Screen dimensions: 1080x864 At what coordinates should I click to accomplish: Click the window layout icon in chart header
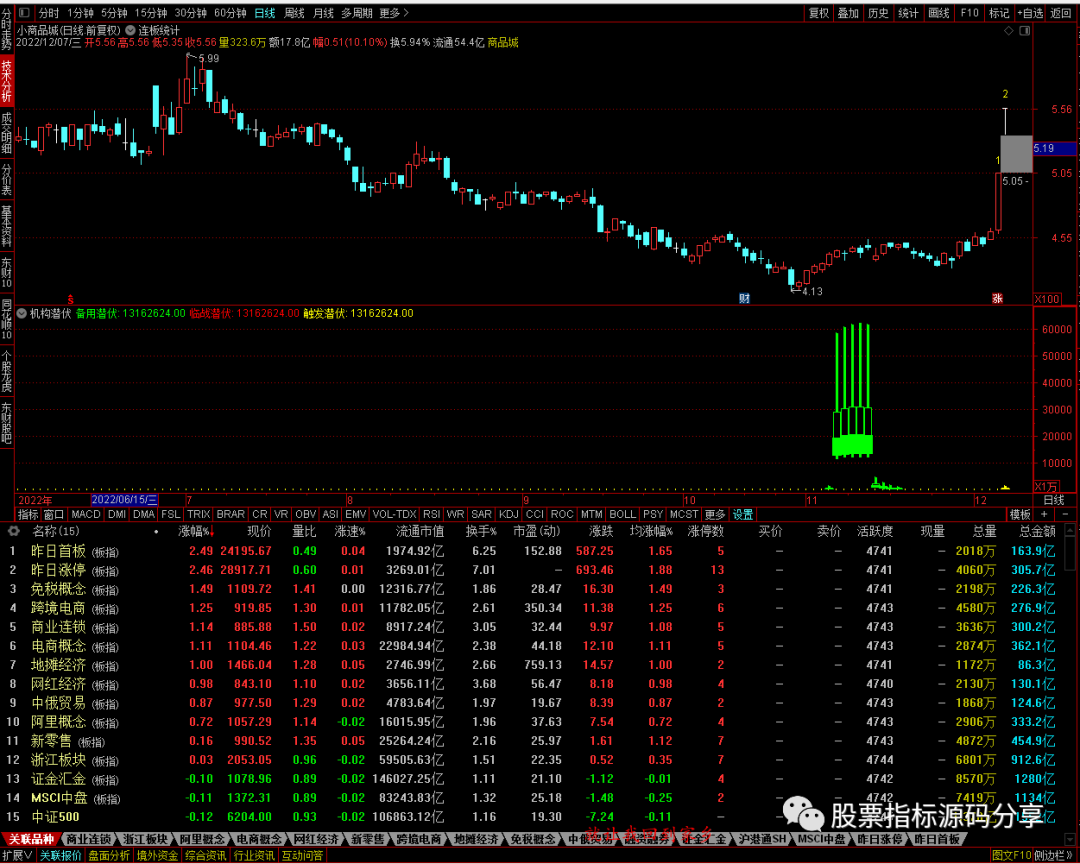point(1025,31)
